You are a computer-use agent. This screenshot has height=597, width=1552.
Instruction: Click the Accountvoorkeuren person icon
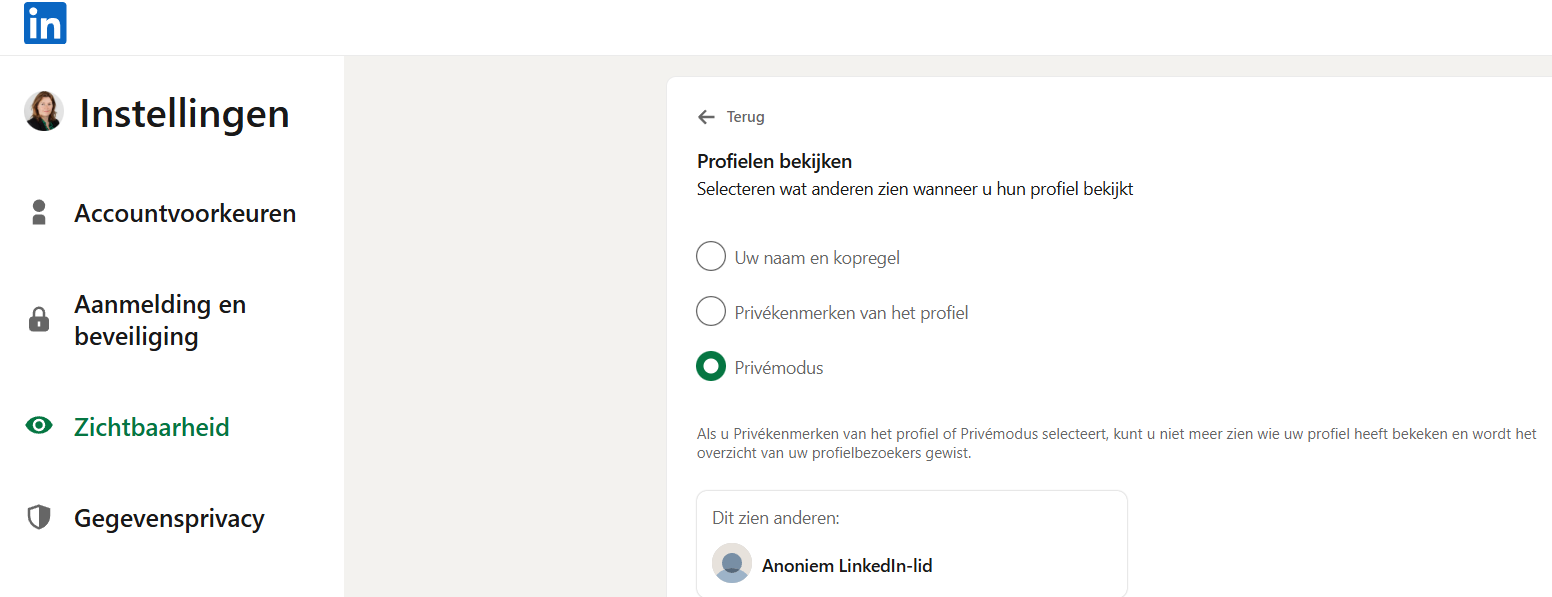[40, 212]
